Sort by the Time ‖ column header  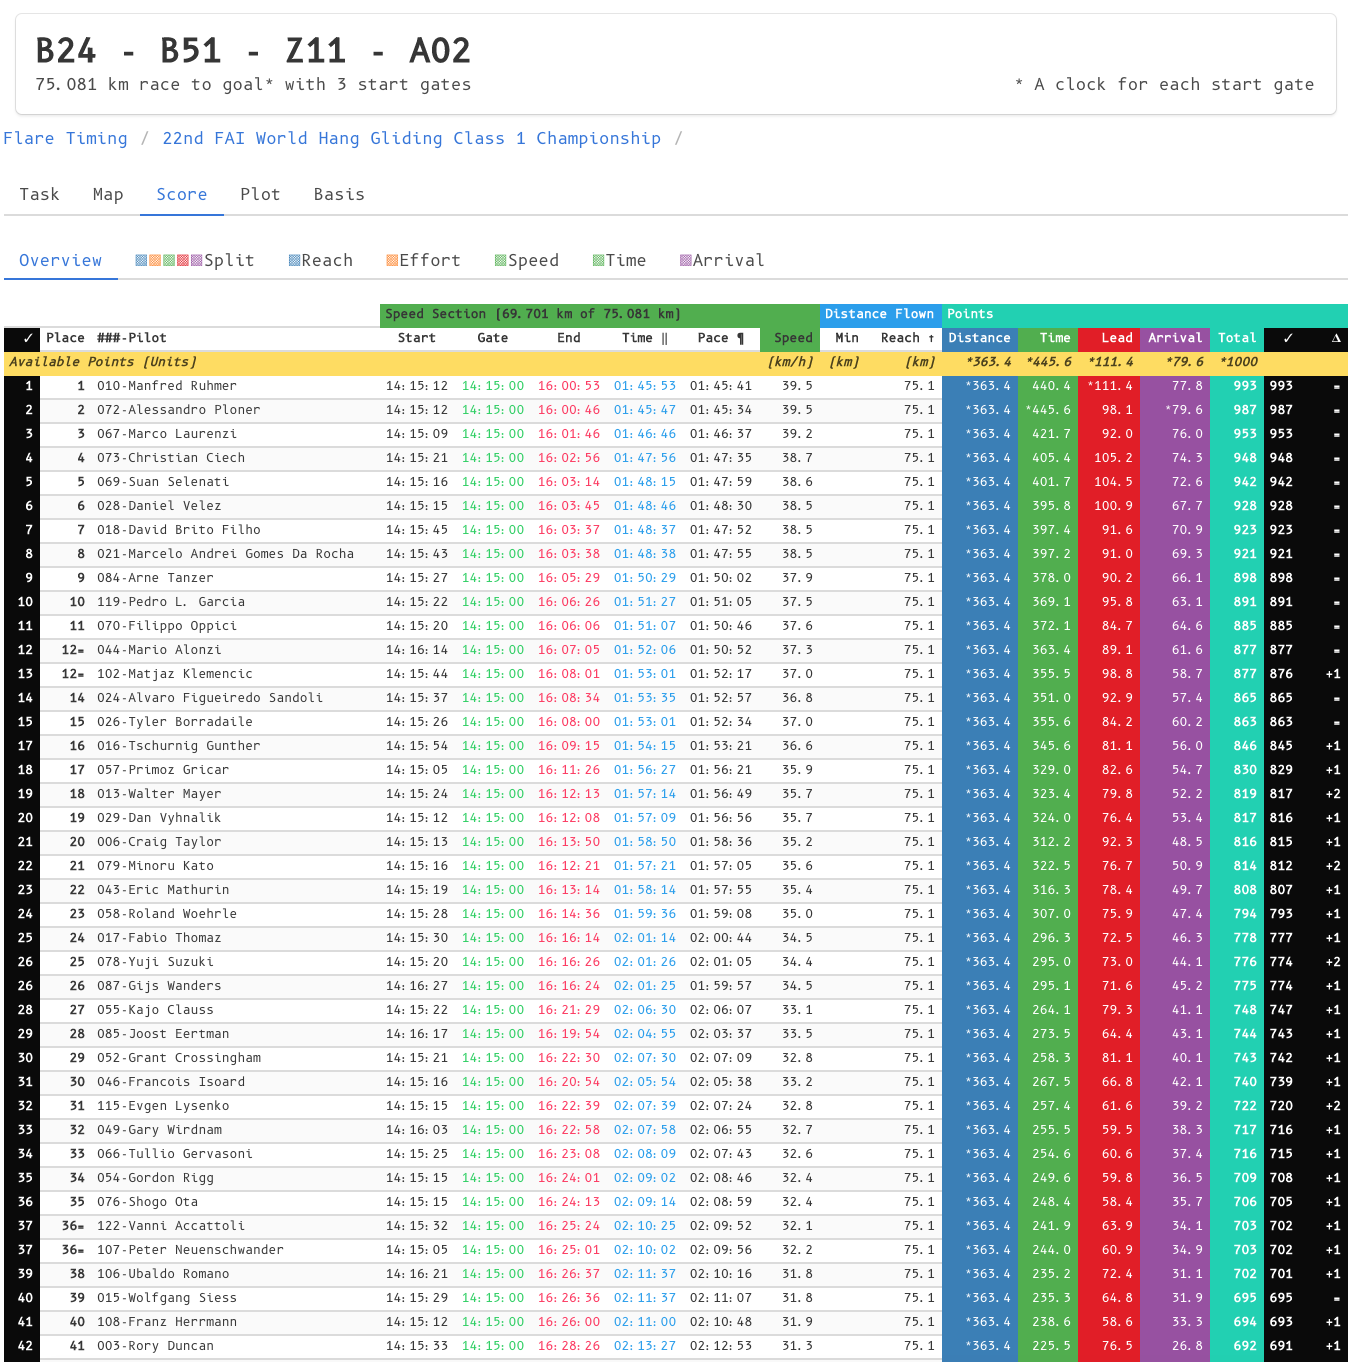[x=645, y=338]
